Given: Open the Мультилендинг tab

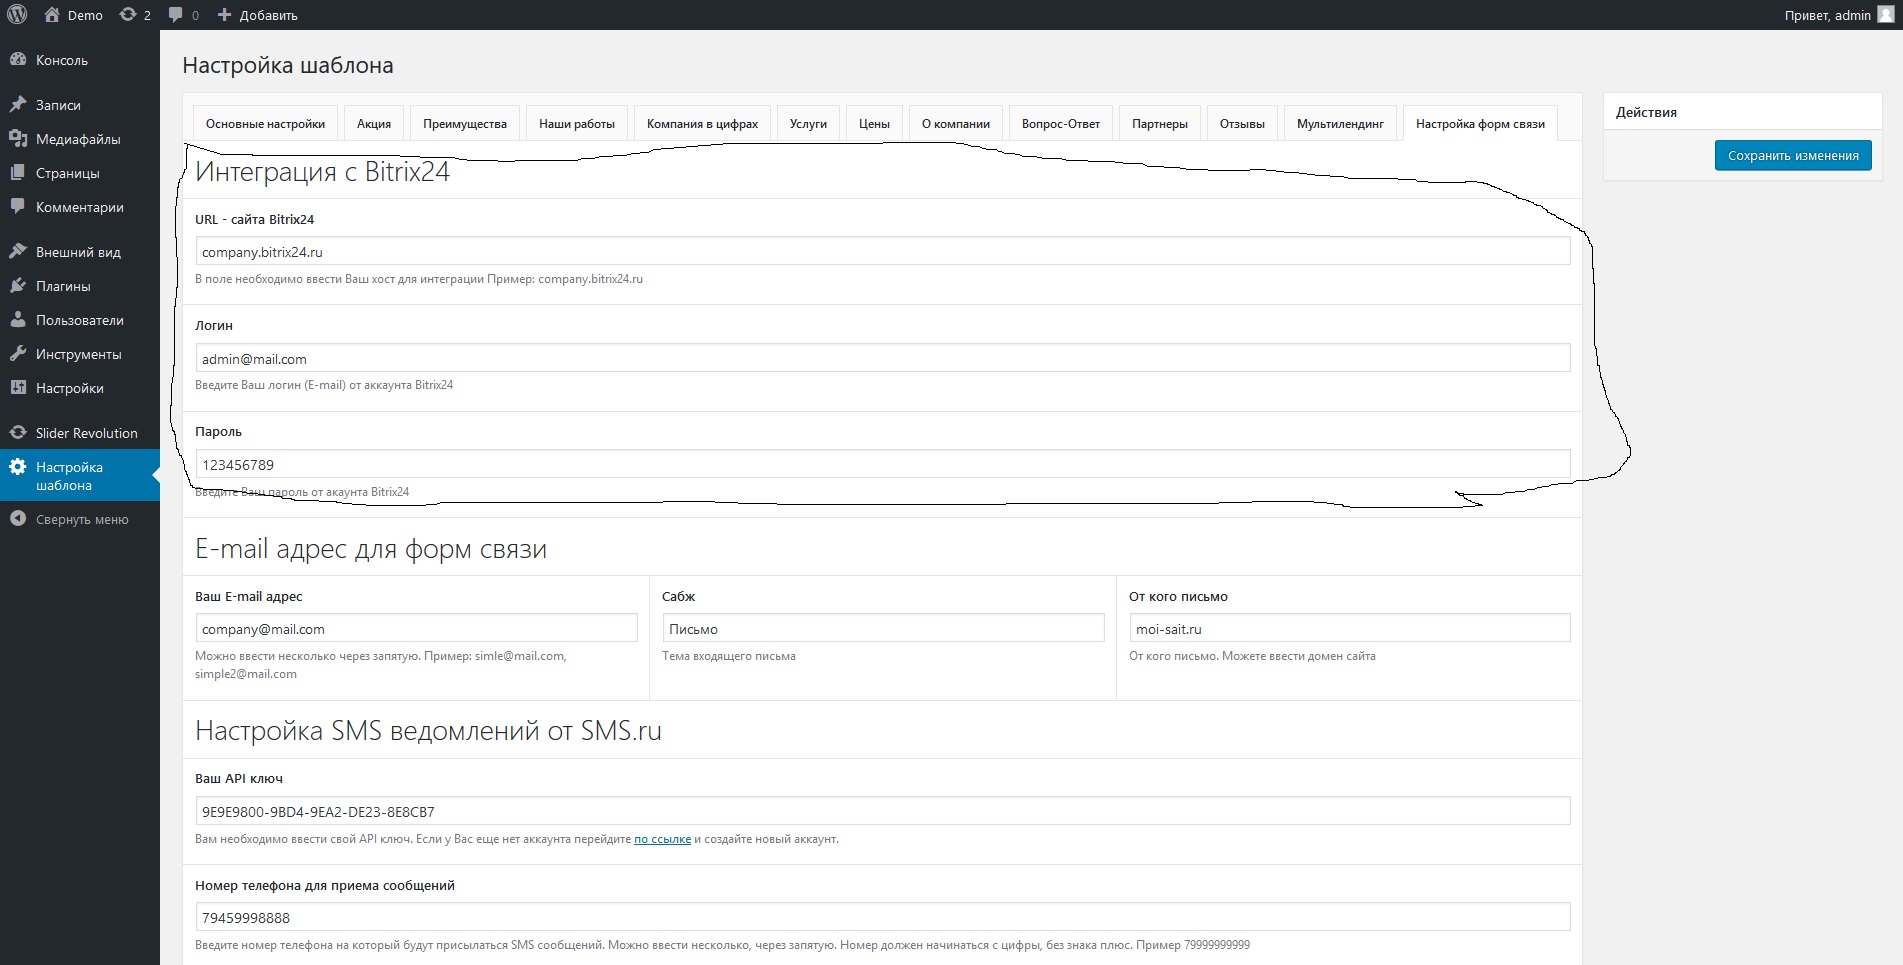Looking at the screenshot, I should (1340, 124).
